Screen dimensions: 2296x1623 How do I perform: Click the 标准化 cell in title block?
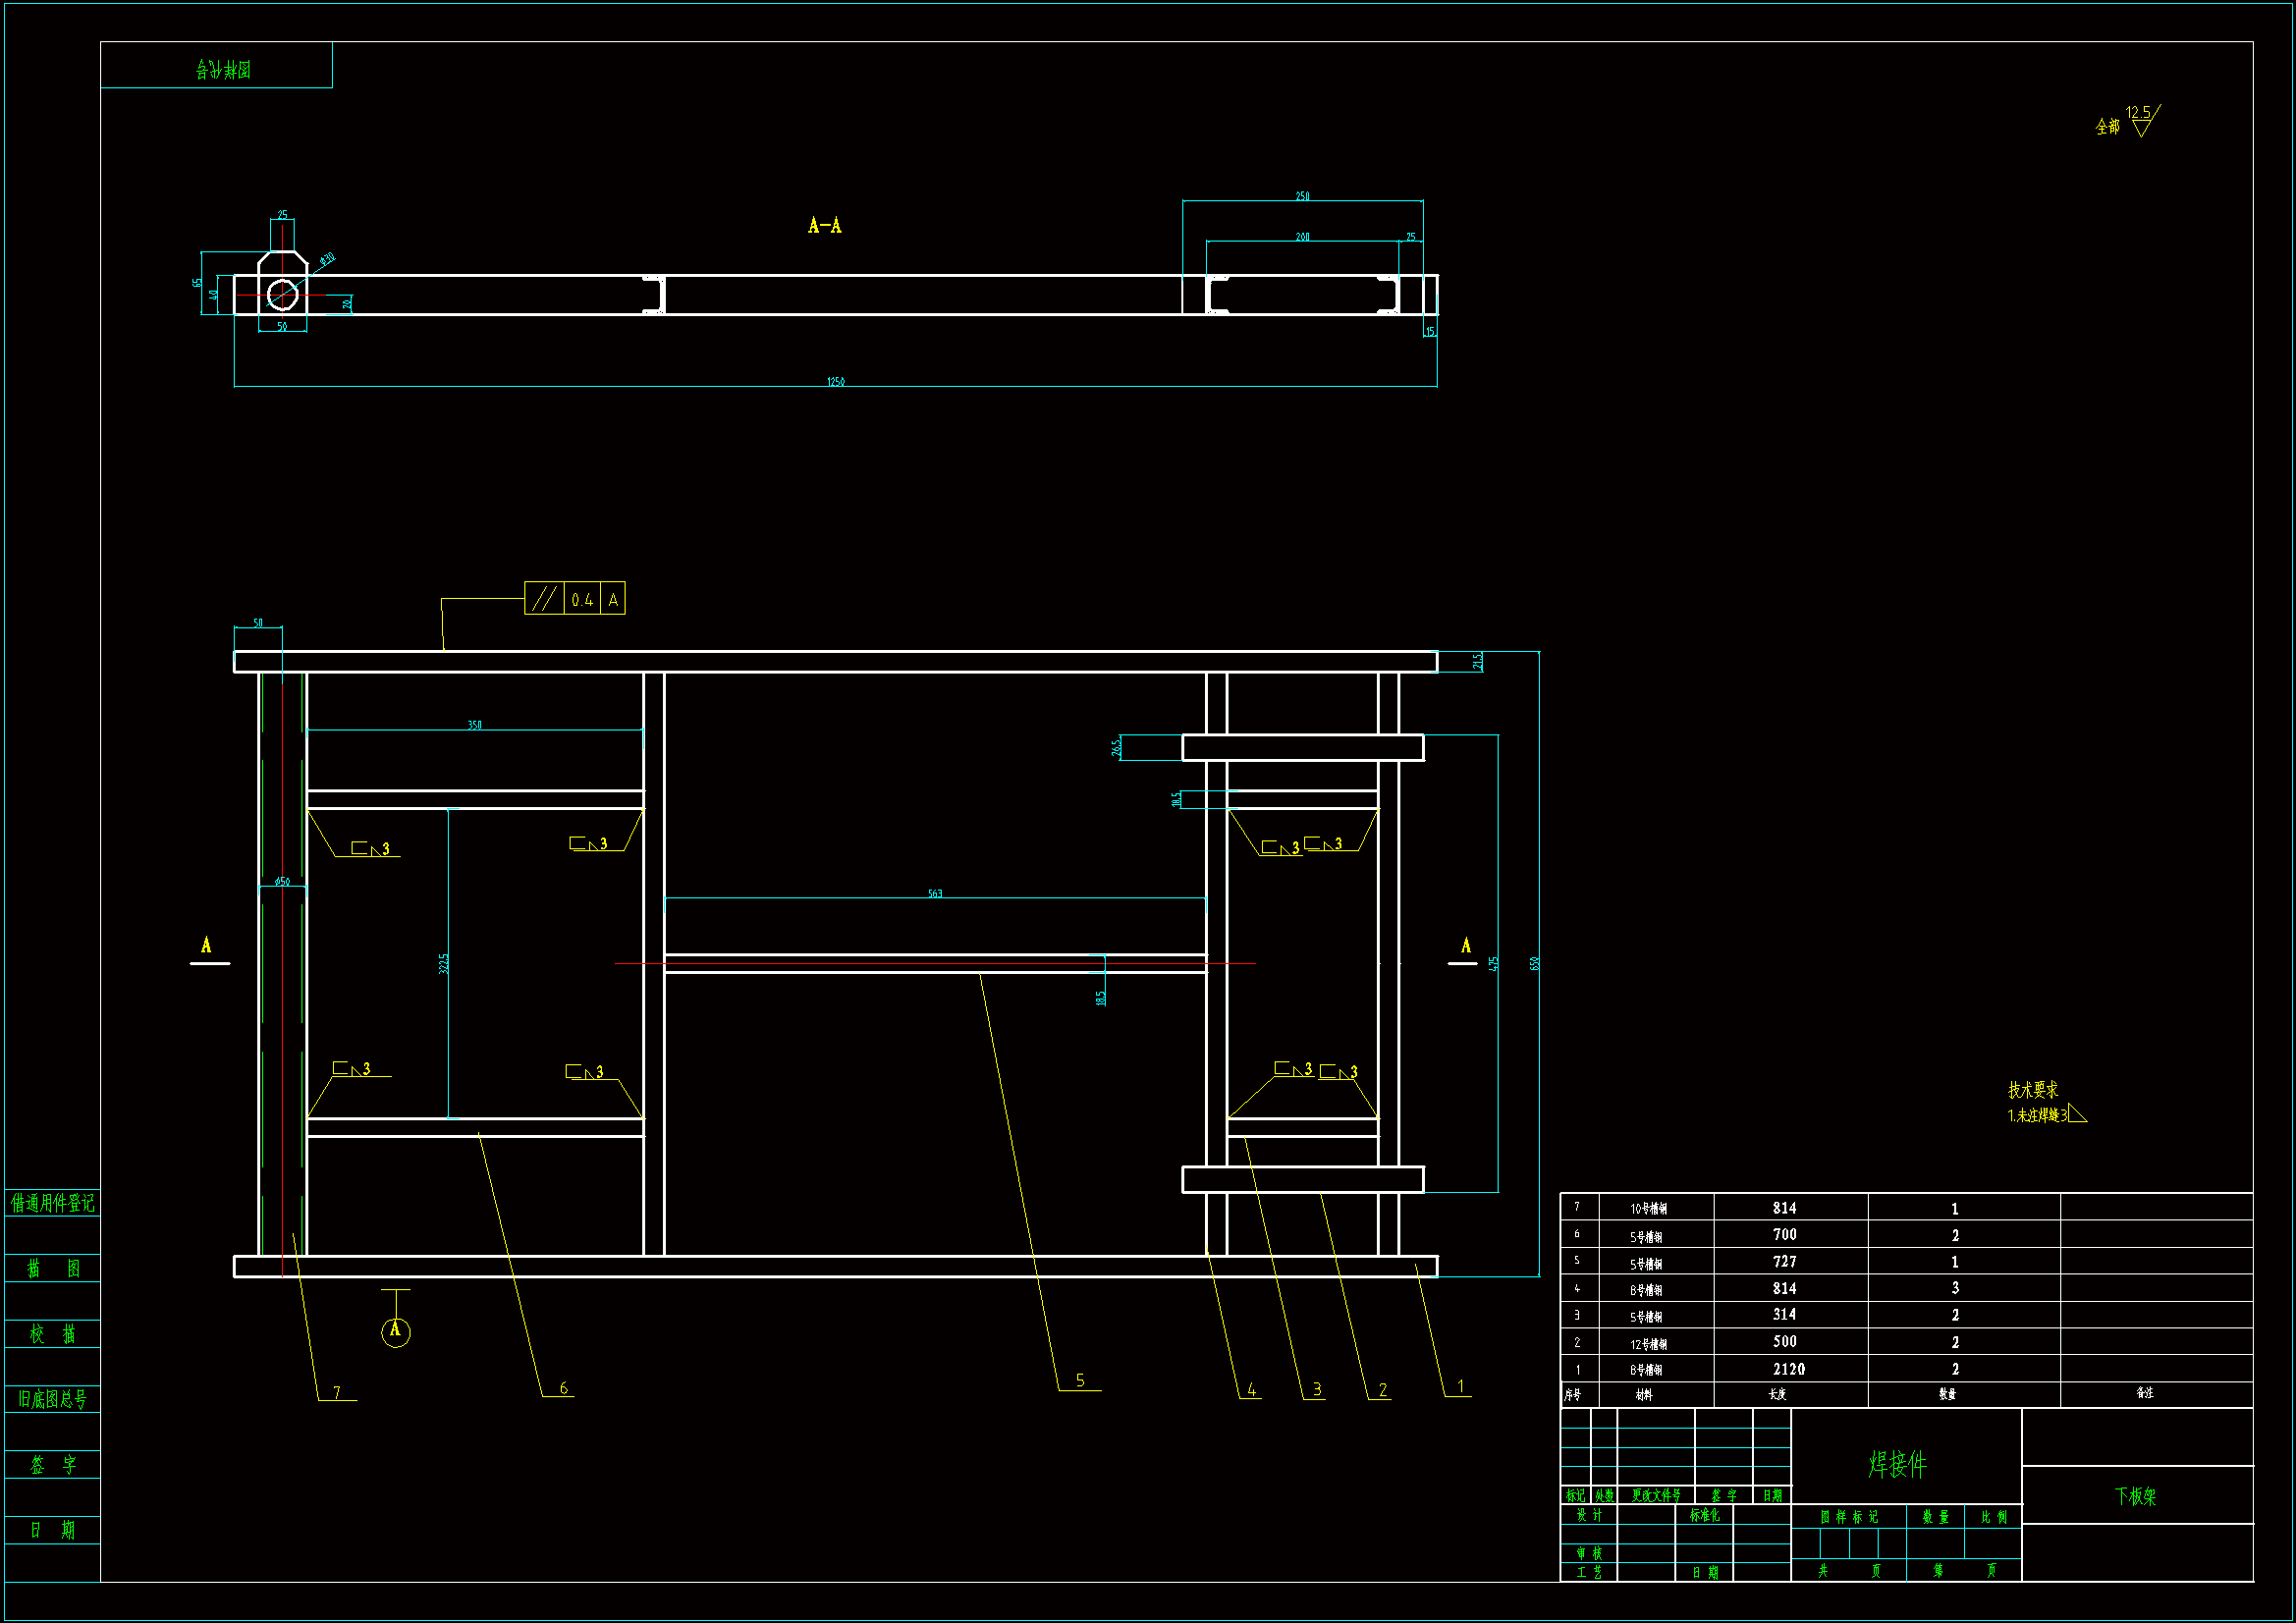click(1704, 1515)
